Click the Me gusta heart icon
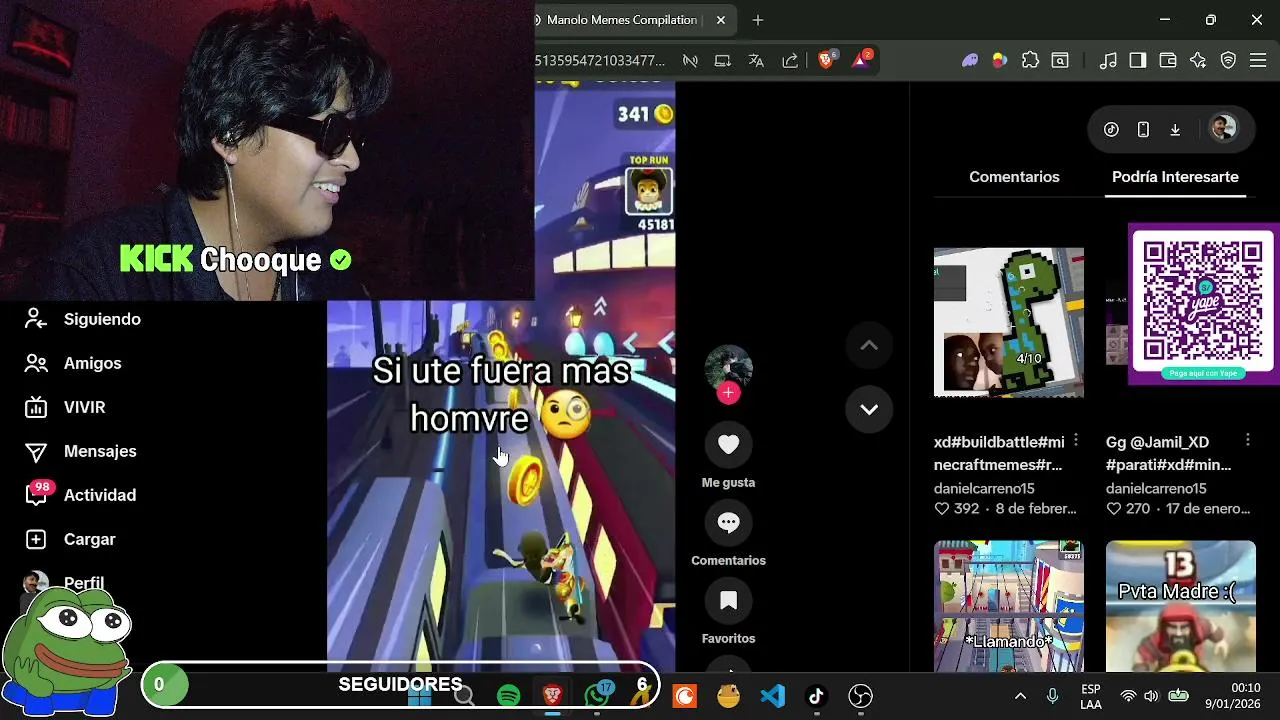1280x720 pixels. [728, 444]
